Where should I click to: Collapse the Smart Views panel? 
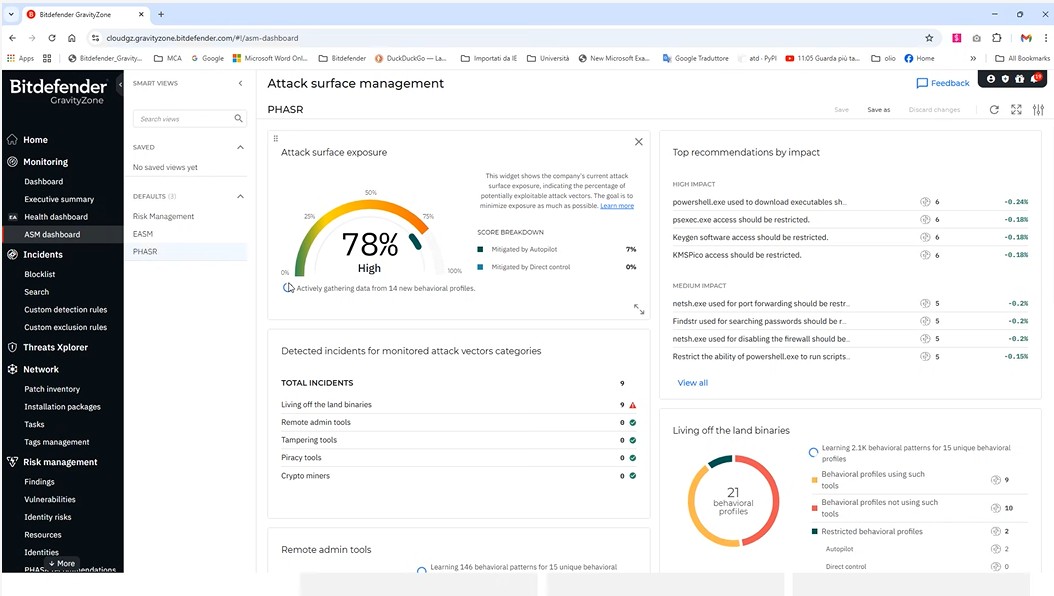(x=240, y=84)
